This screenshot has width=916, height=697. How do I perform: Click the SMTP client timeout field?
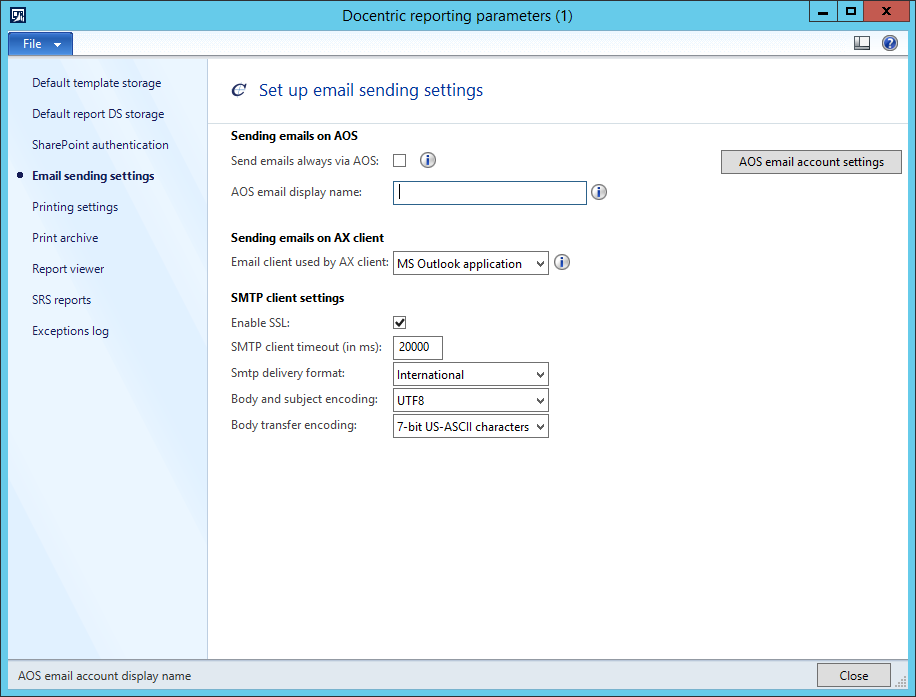pos(418,348)
